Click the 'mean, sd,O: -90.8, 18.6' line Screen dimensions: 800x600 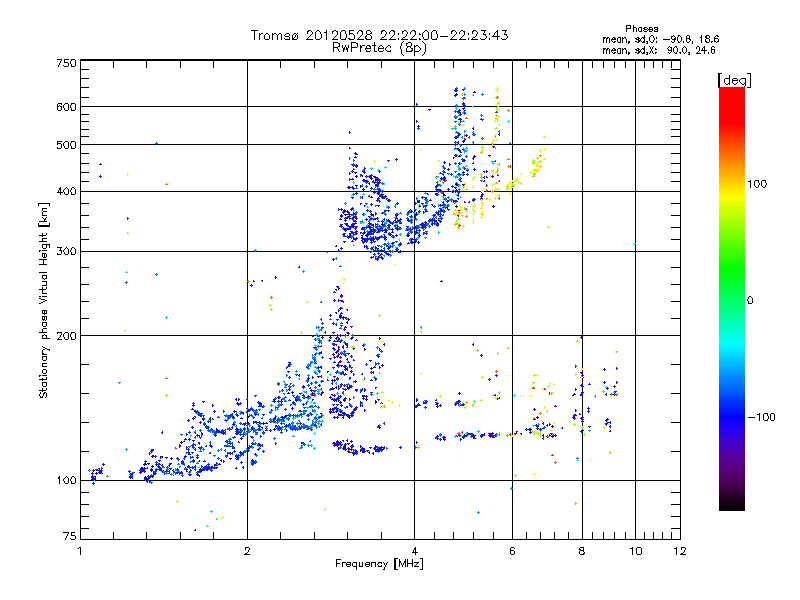[661, 39]
